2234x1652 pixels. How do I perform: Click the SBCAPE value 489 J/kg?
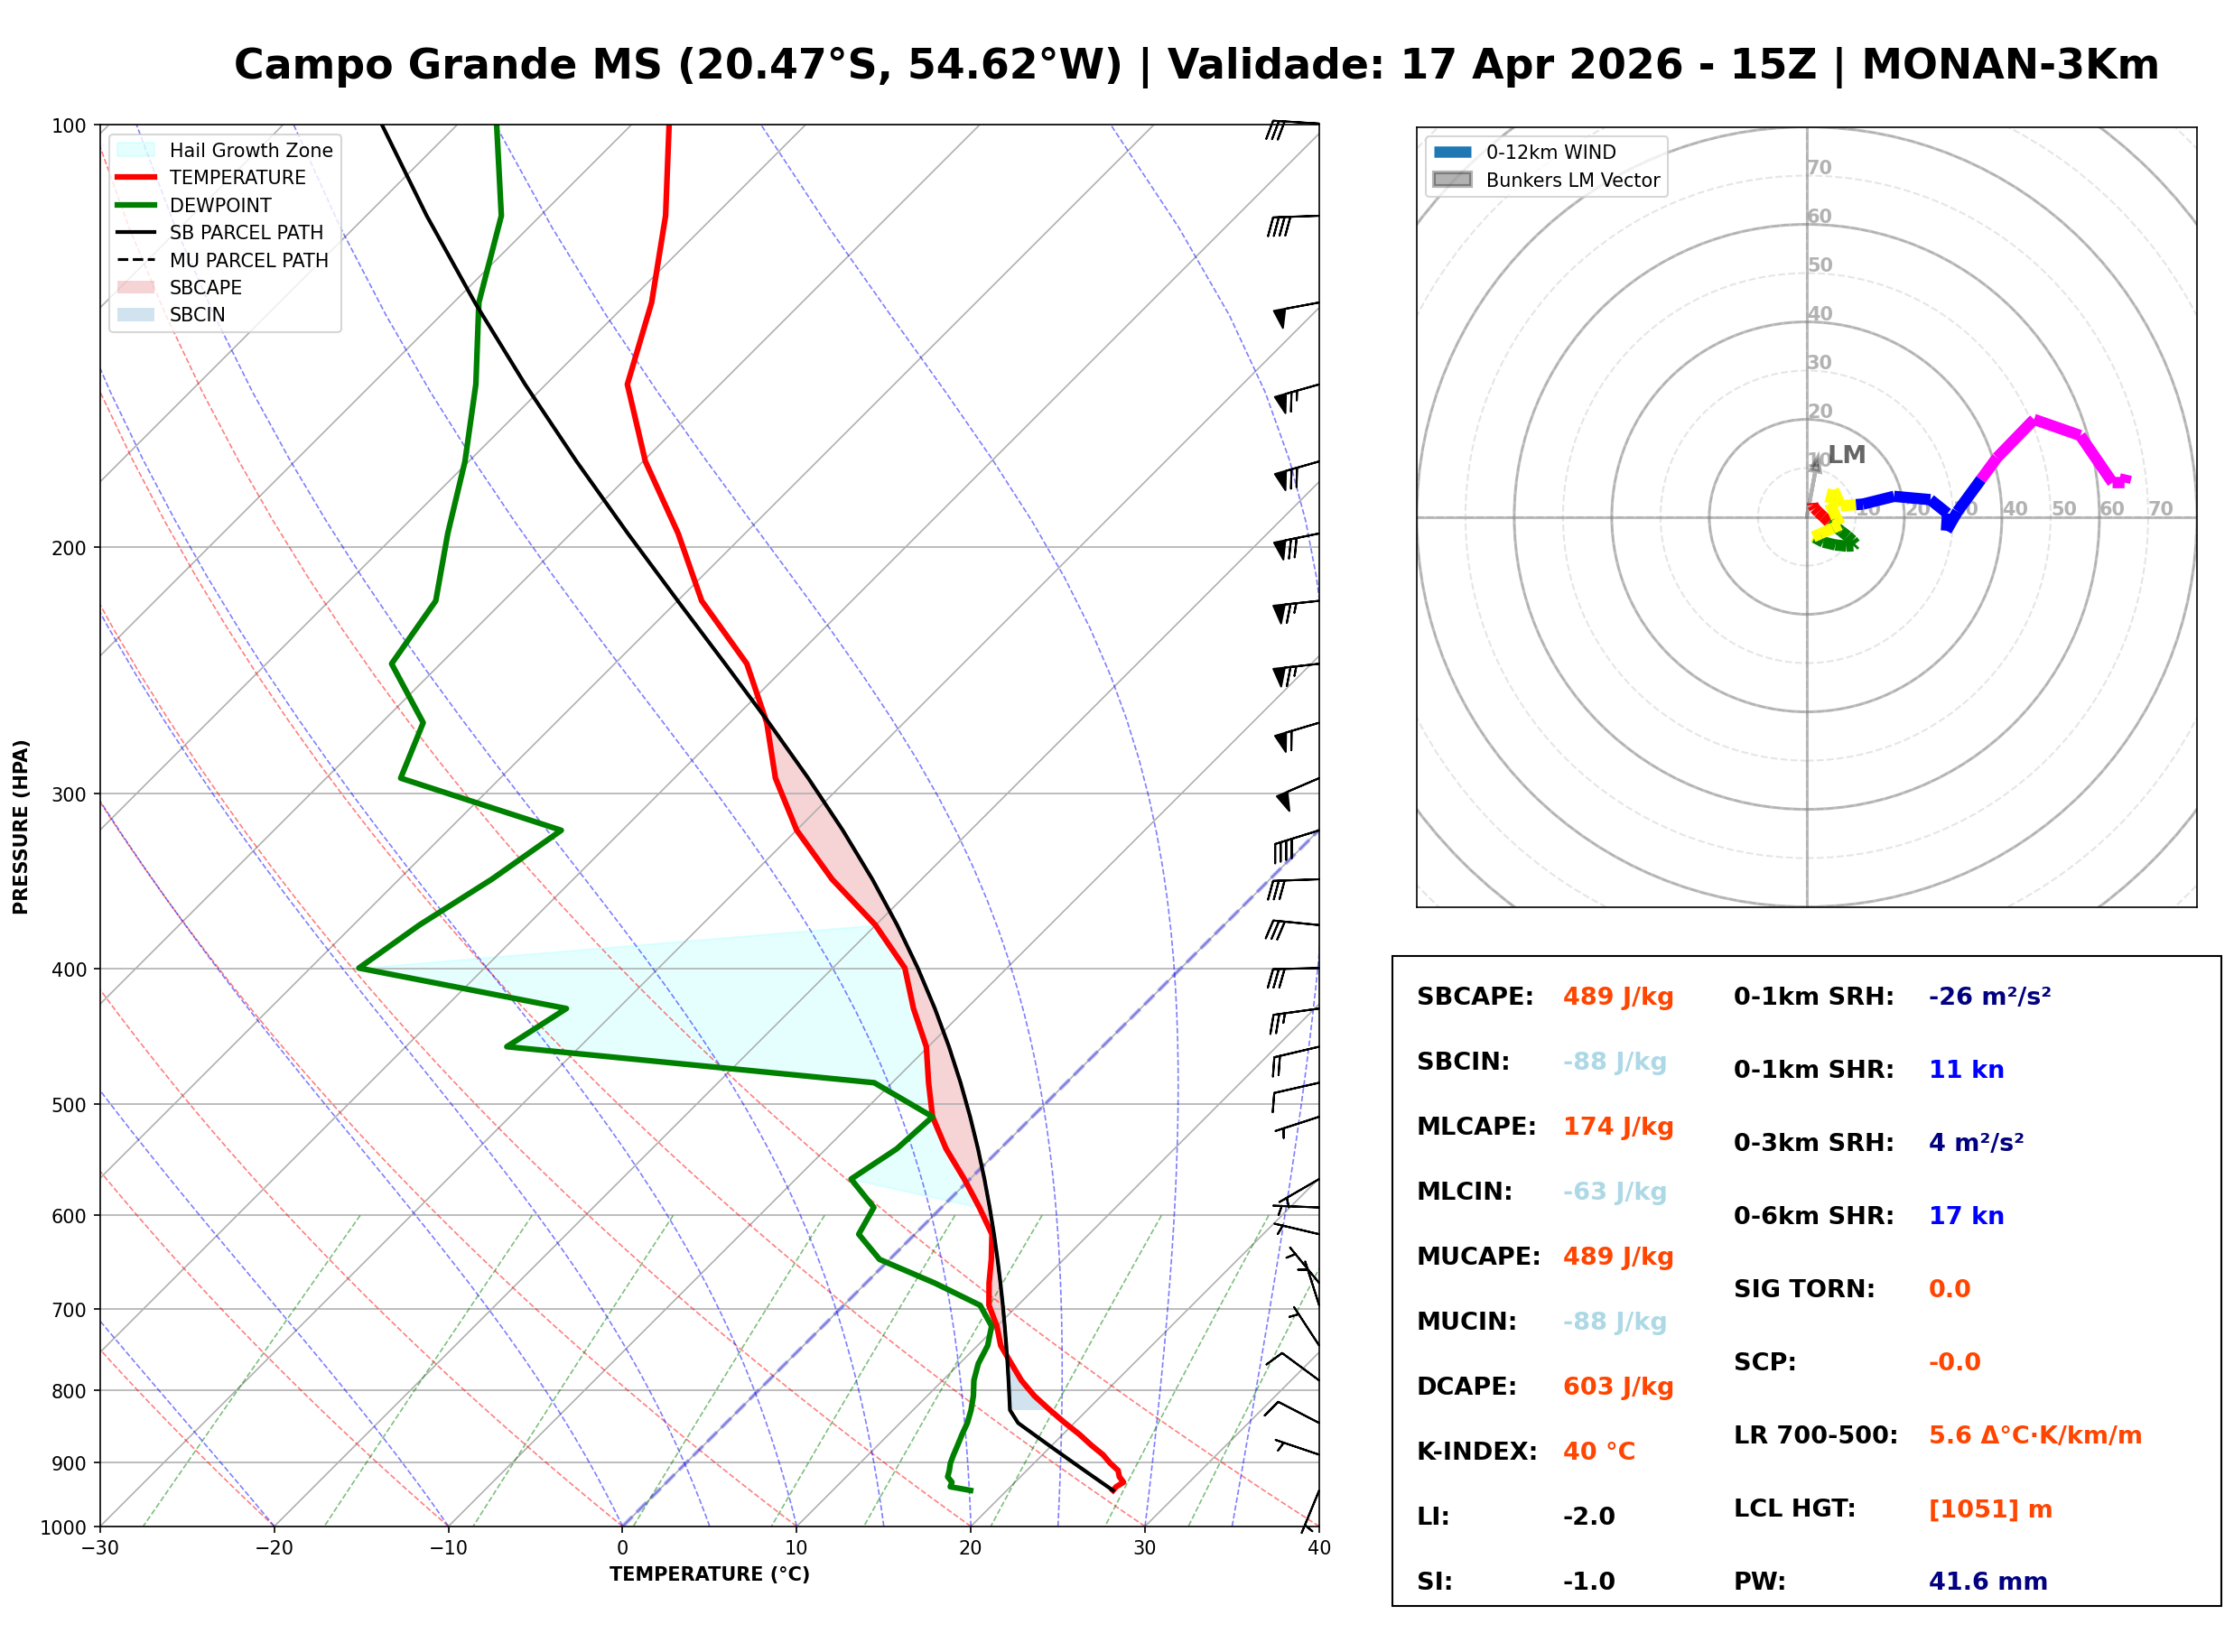pos(1619,997)
